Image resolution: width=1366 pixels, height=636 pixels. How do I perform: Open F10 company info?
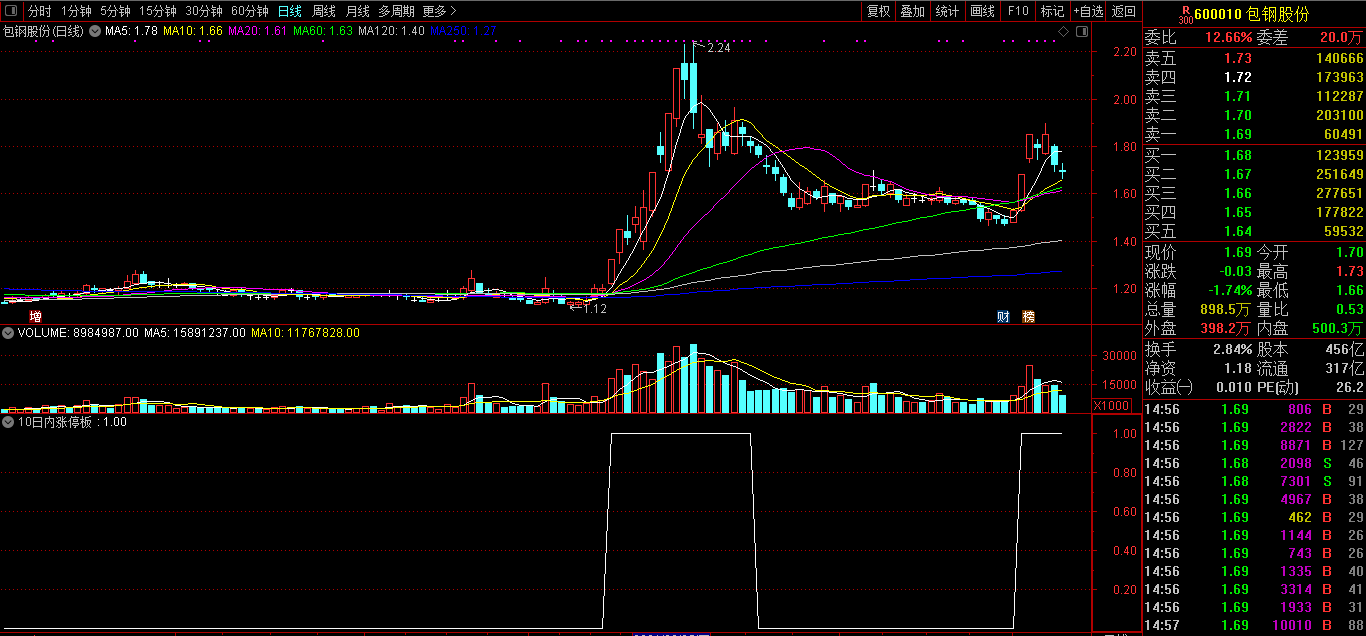(x=1018, y=11)
